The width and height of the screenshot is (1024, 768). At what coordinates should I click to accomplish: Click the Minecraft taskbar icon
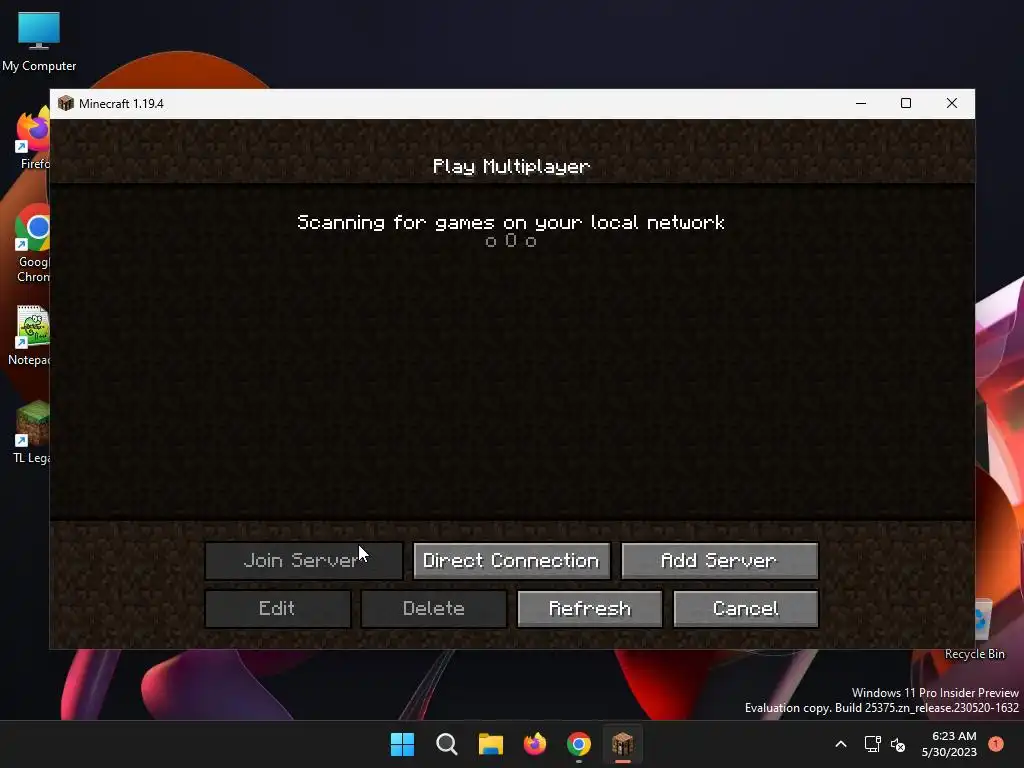[x=622, y=744]
